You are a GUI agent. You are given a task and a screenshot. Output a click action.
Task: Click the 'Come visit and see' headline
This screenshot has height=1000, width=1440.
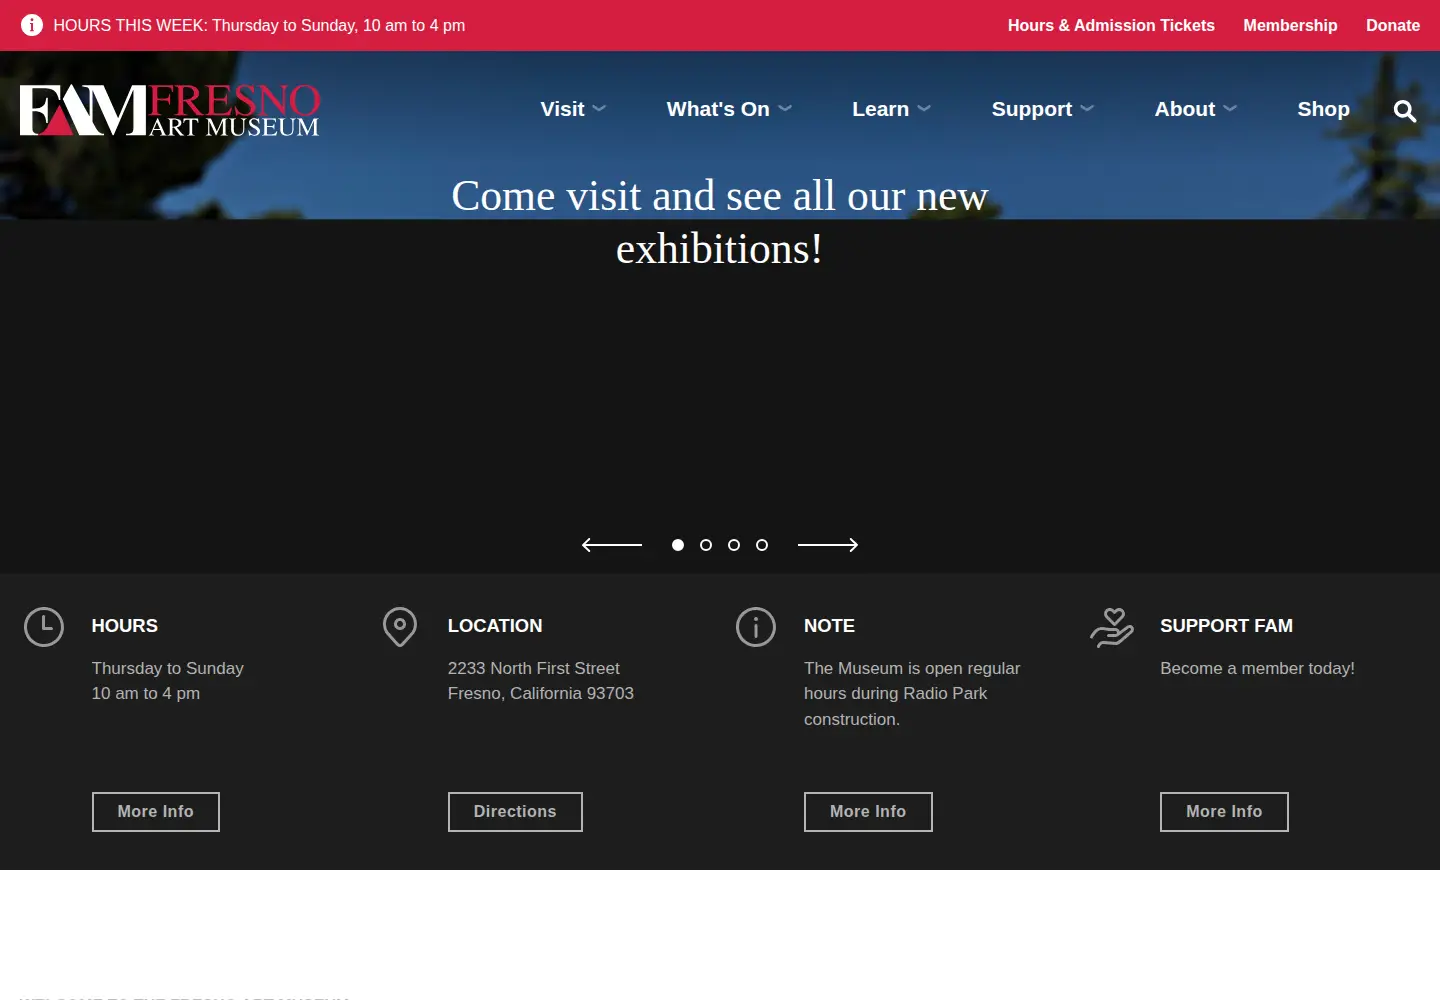(x=720, y=222)
